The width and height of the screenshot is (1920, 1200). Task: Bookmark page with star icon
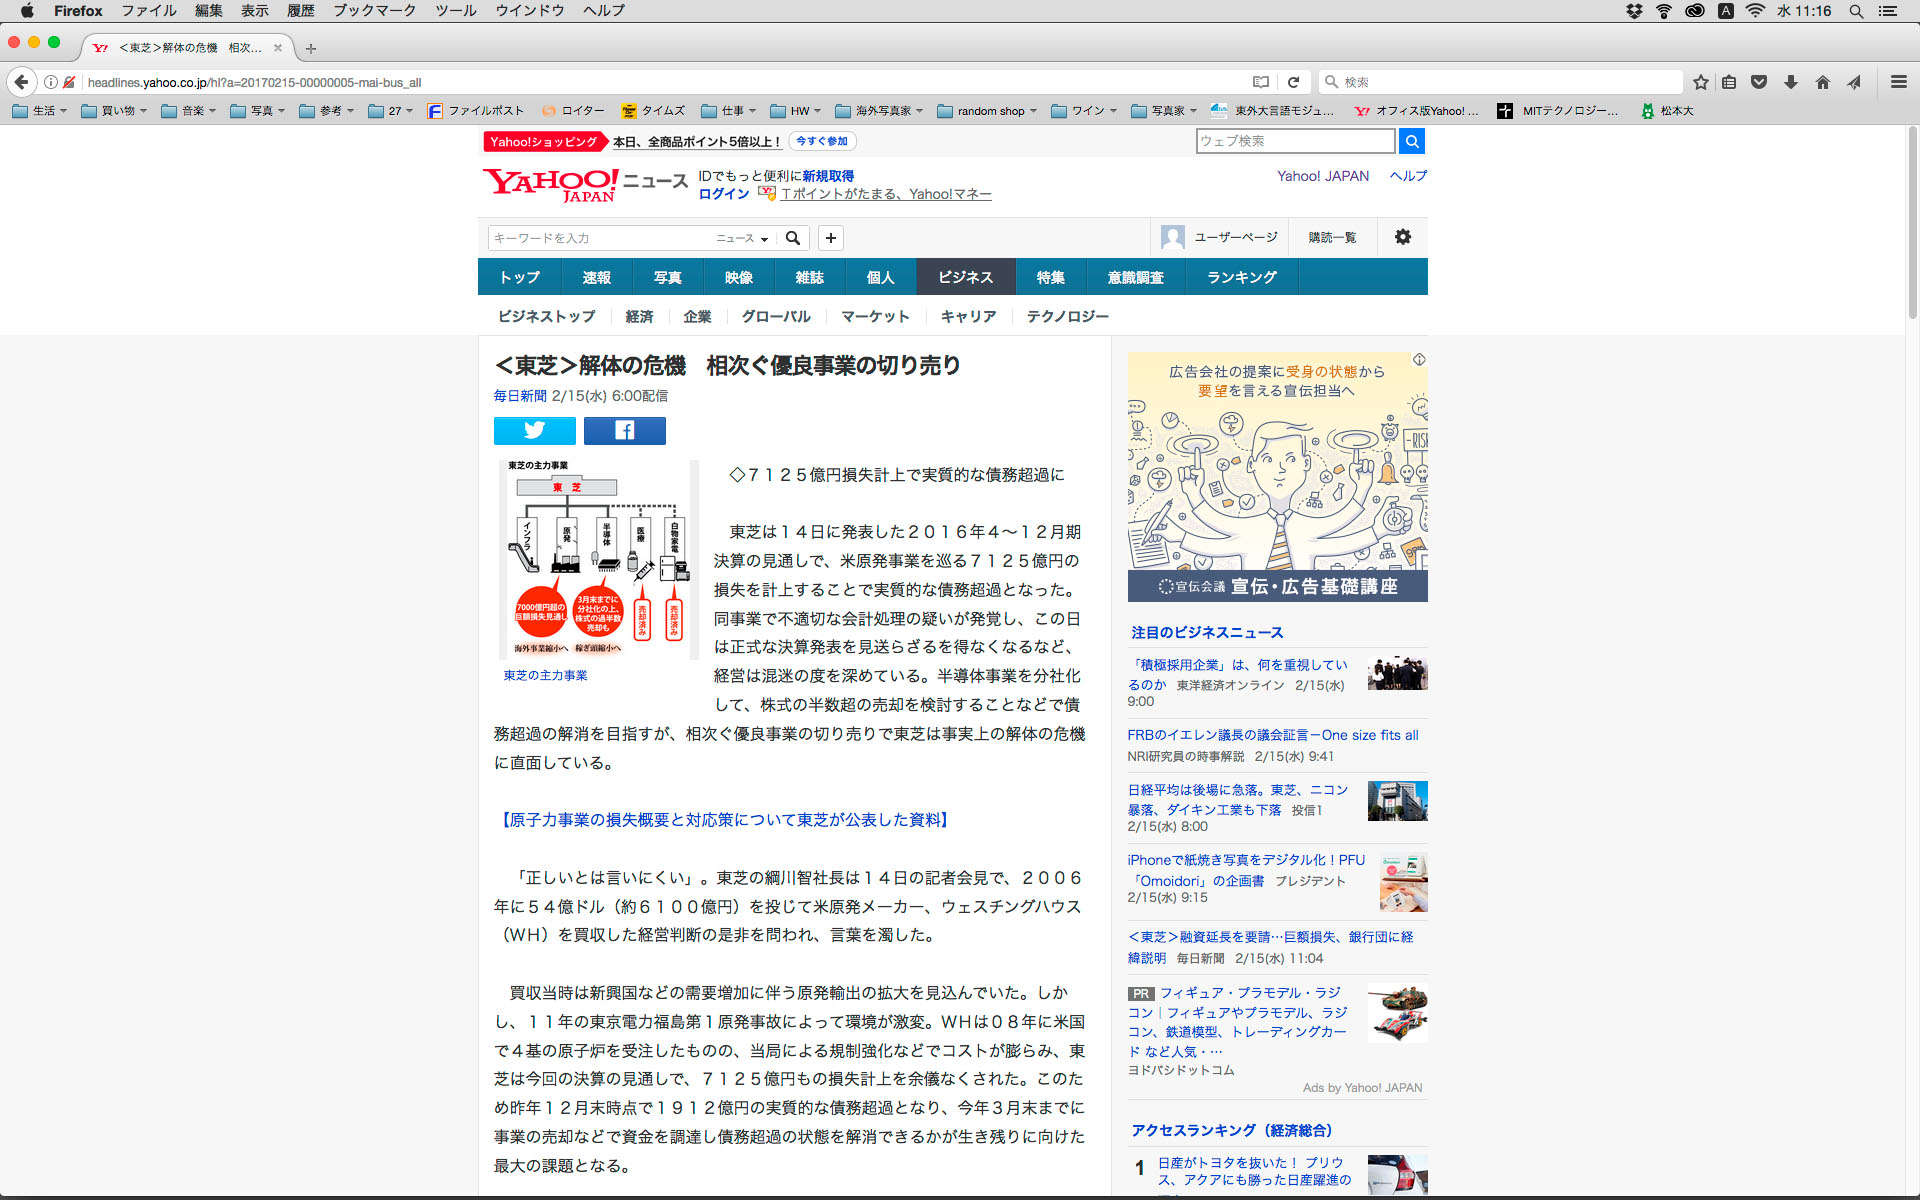coord(1700,82)
